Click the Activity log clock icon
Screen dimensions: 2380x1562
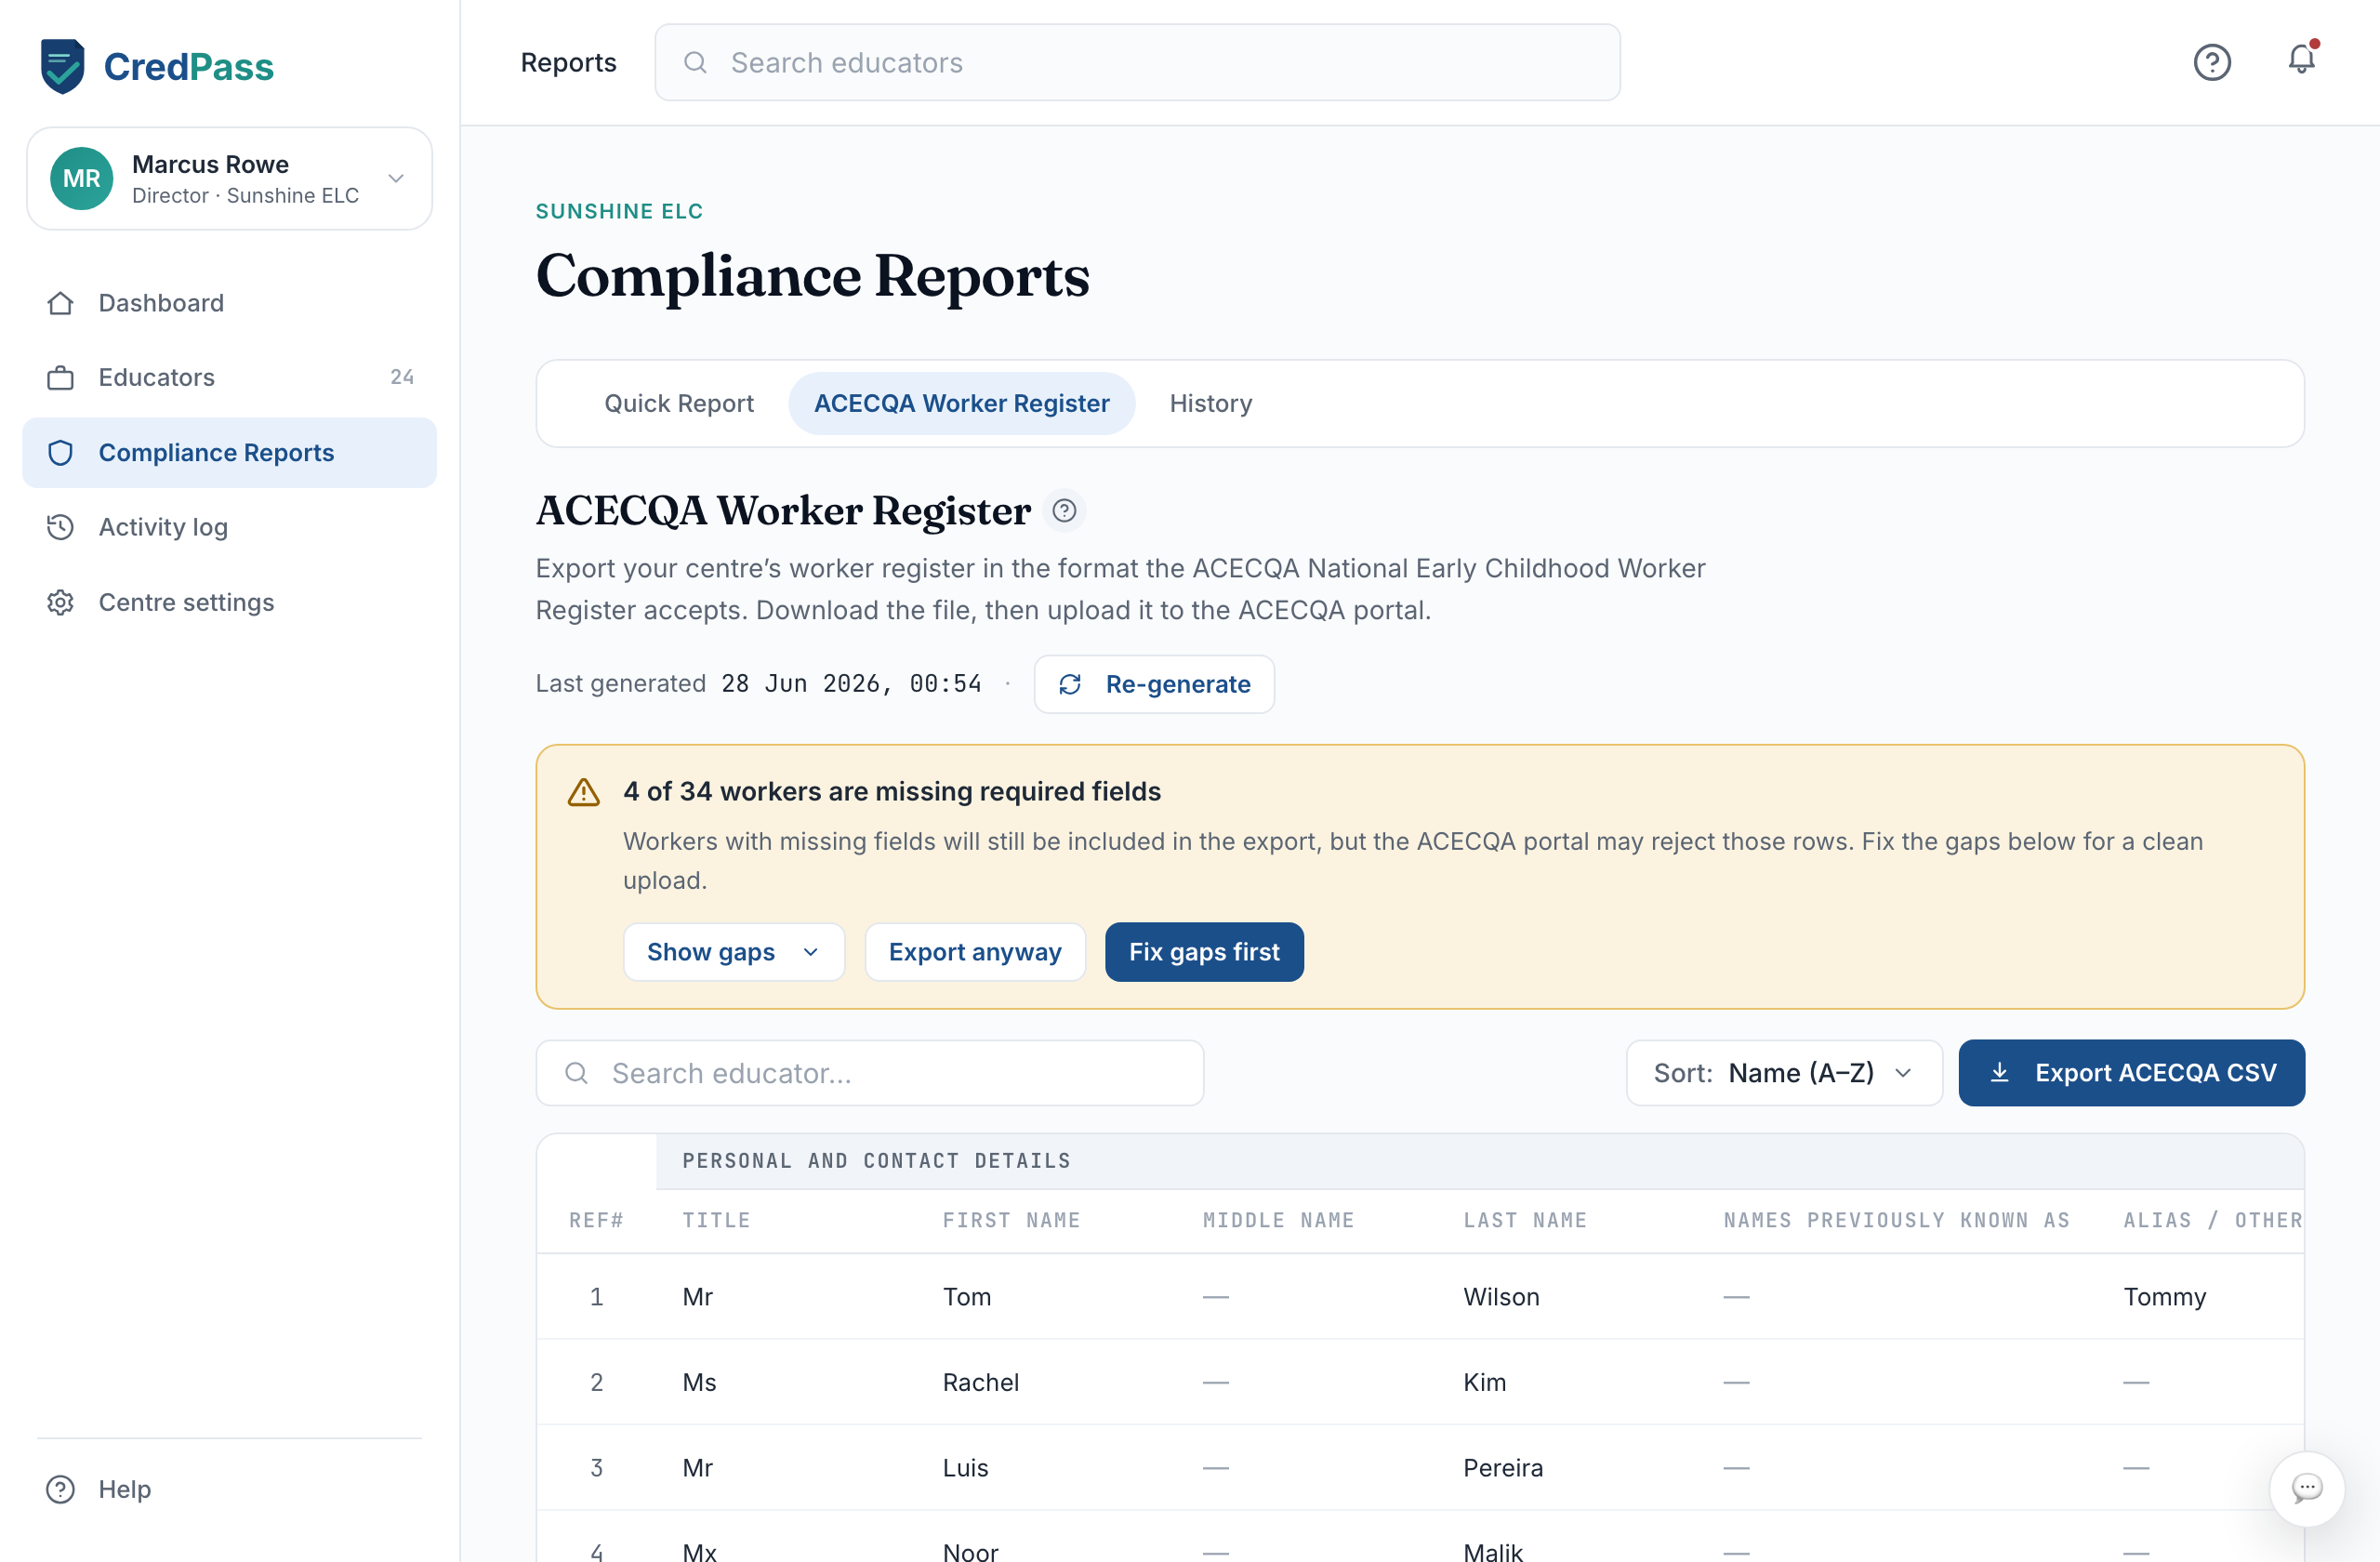(60, 527)
